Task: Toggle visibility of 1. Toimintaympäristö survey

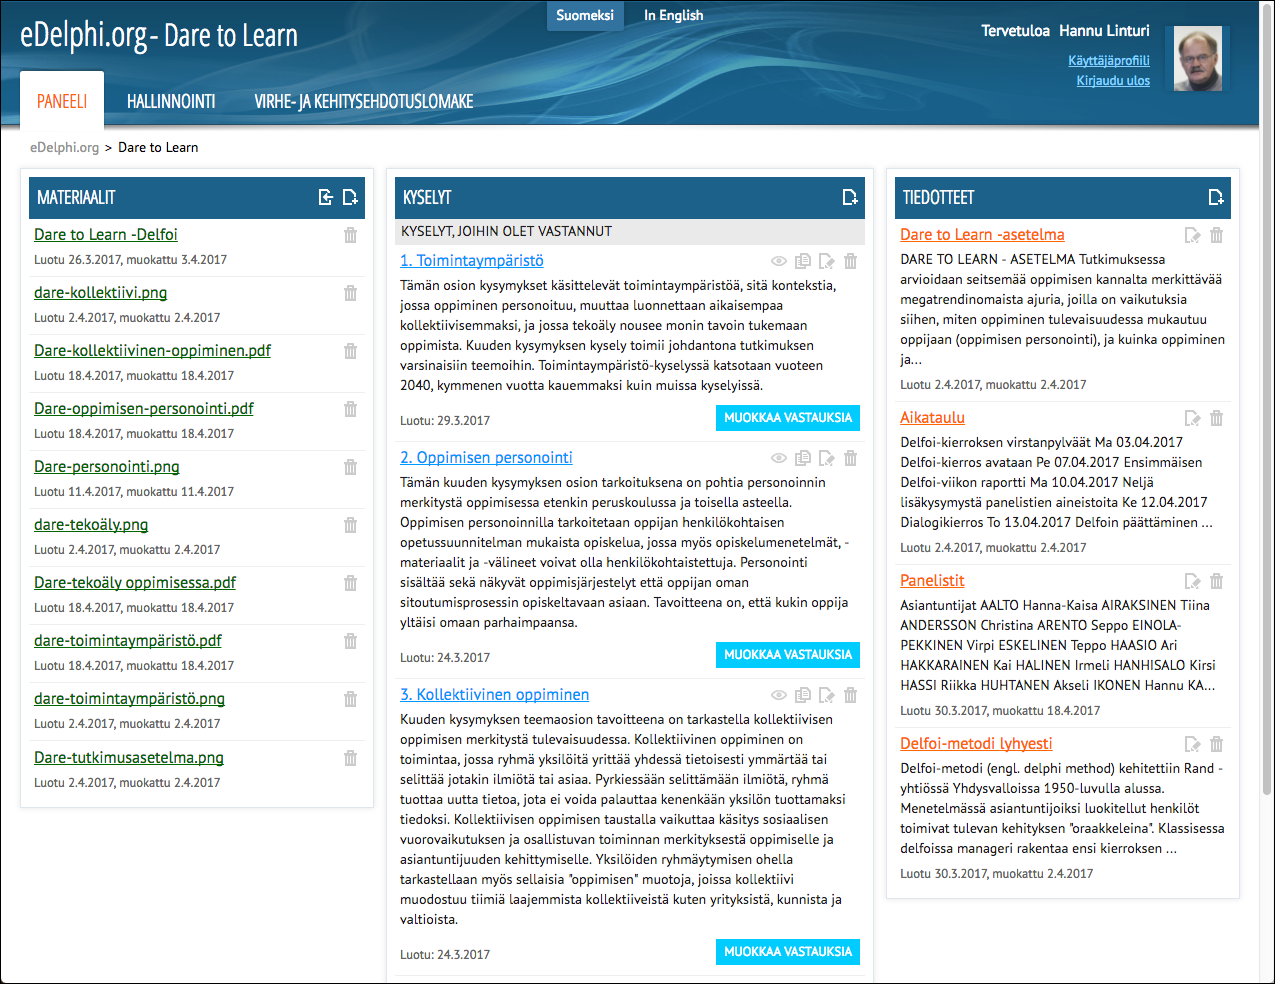Action: point(778,261)
